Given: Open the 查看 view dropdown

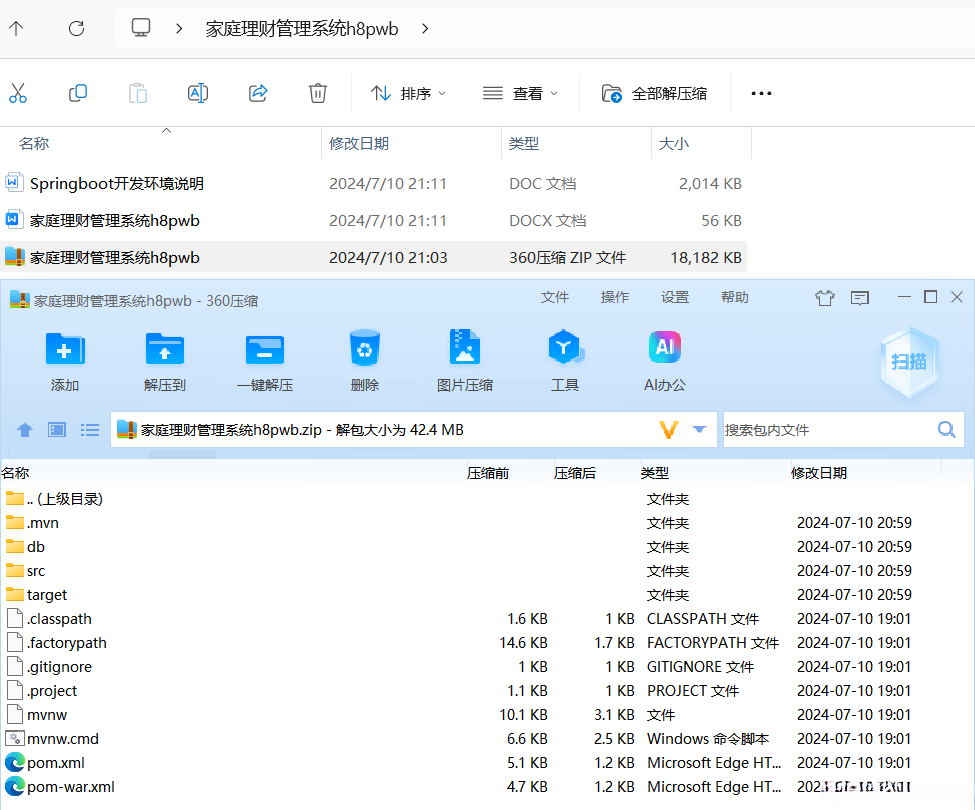Looking at the screenshot, I should [x=520, y=93].
